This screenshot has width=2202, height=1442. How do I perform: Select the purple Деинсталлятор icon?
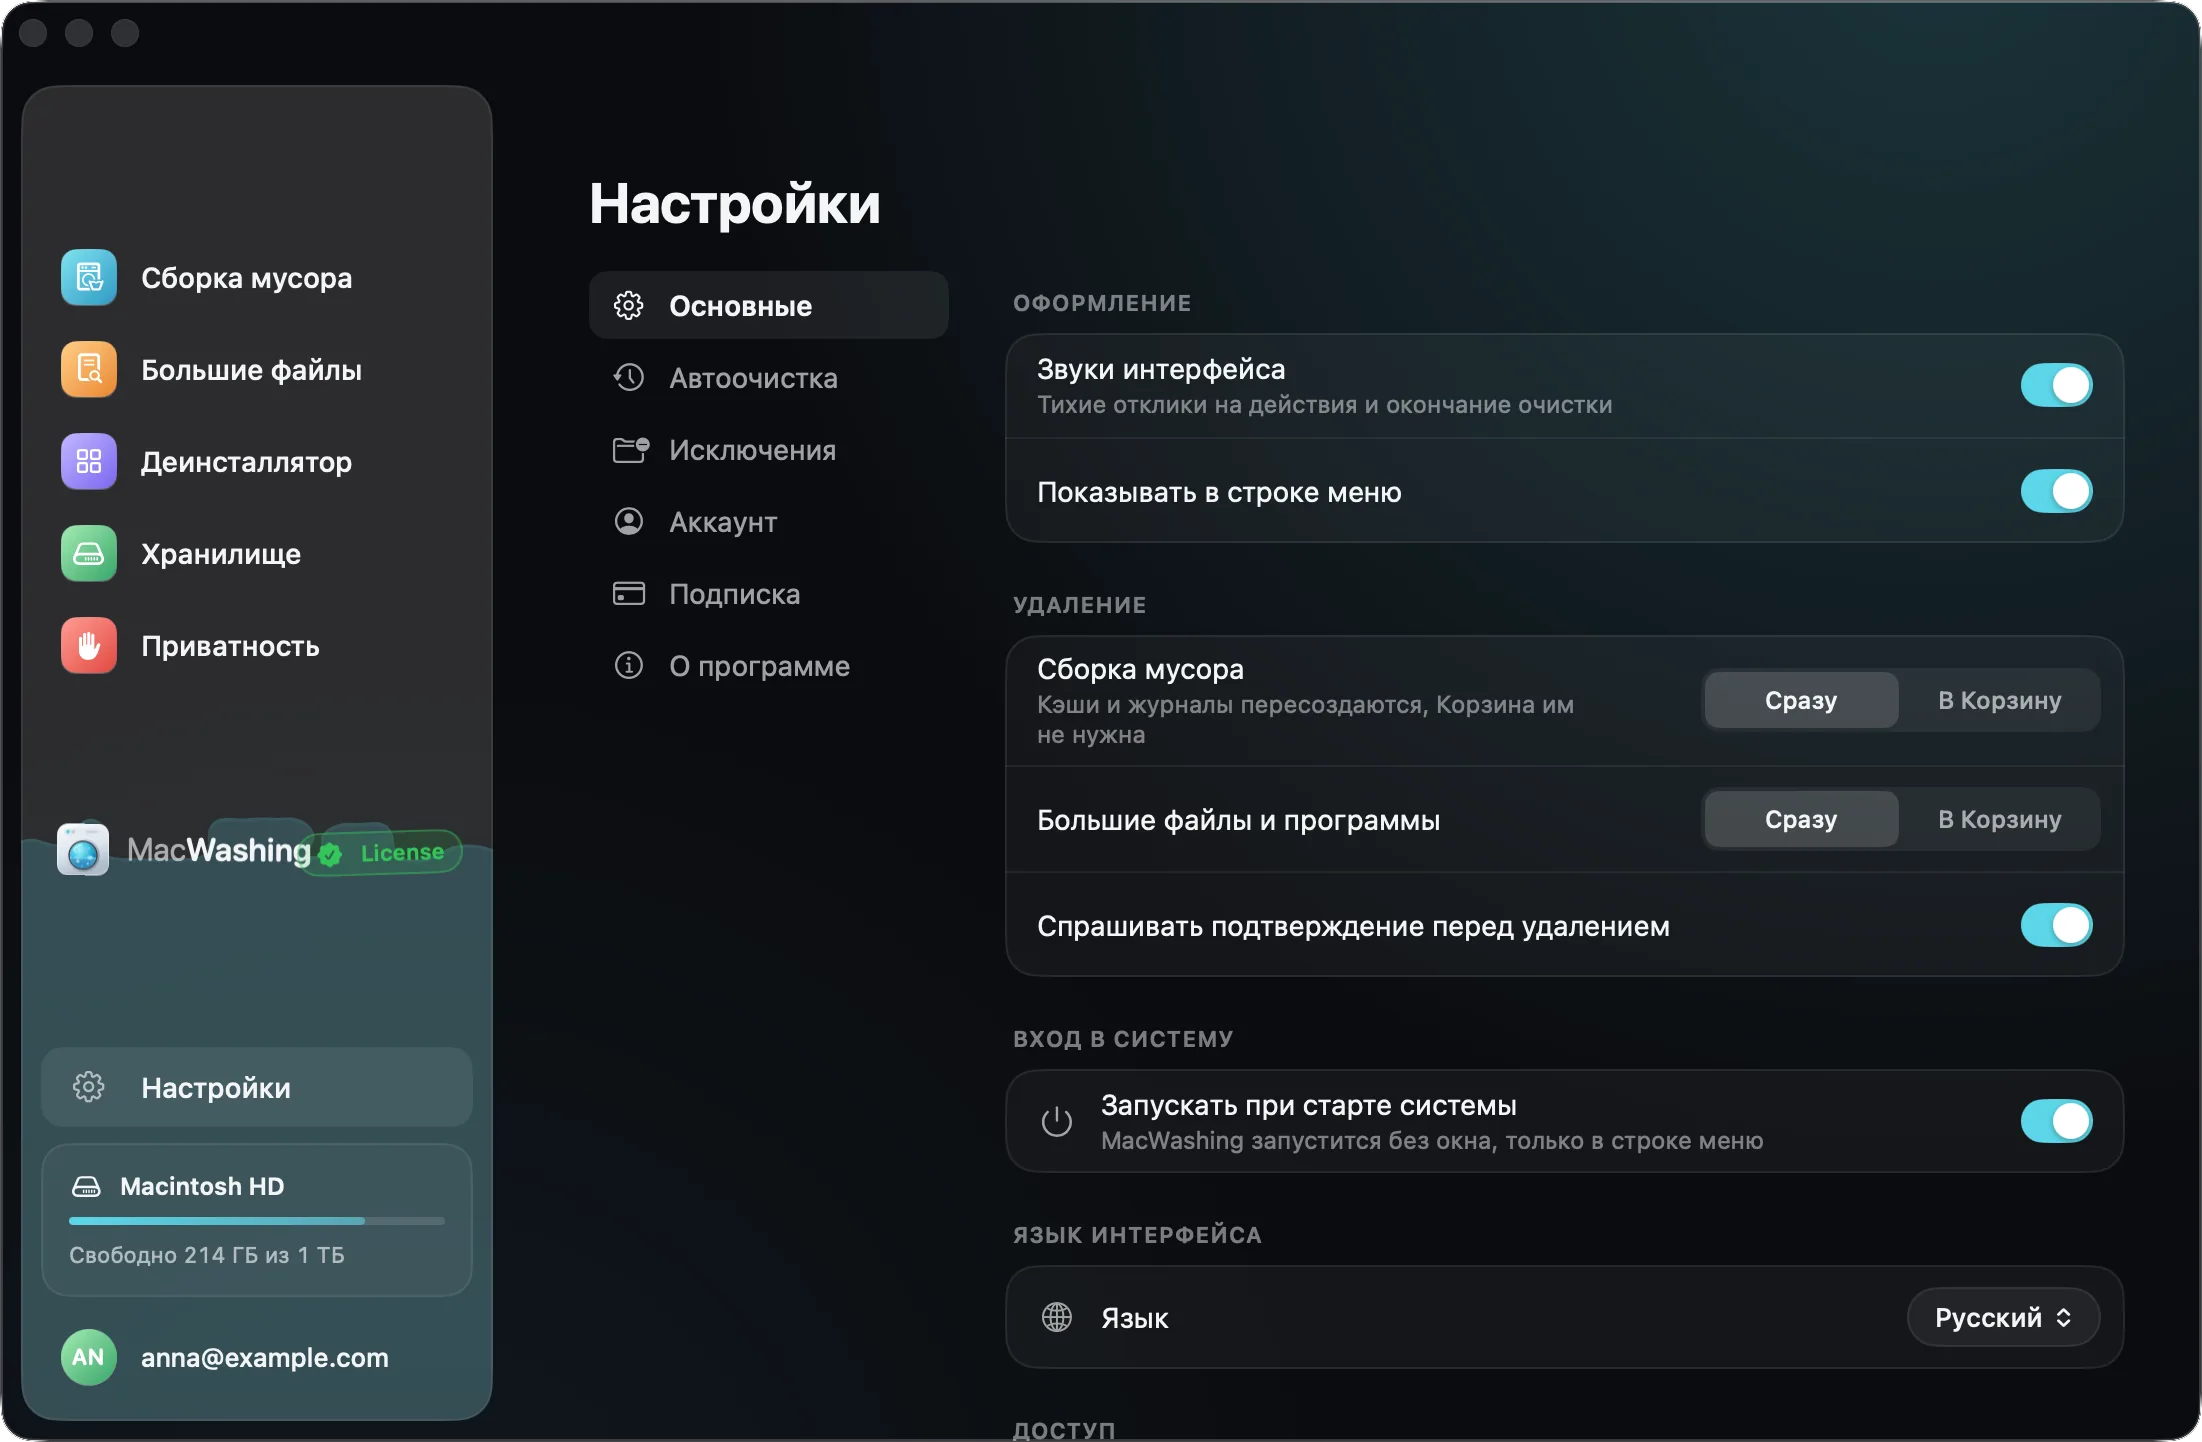pyautogui.click(x=89, y=462)
